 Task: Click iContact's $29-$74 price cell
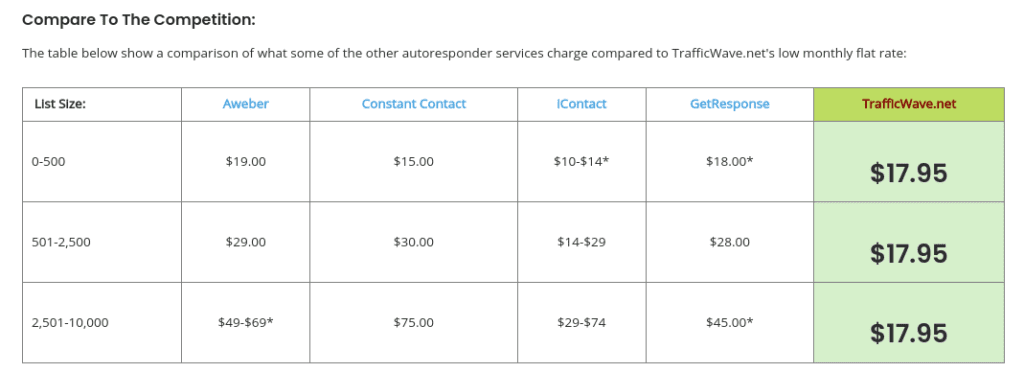click(581, 322)
